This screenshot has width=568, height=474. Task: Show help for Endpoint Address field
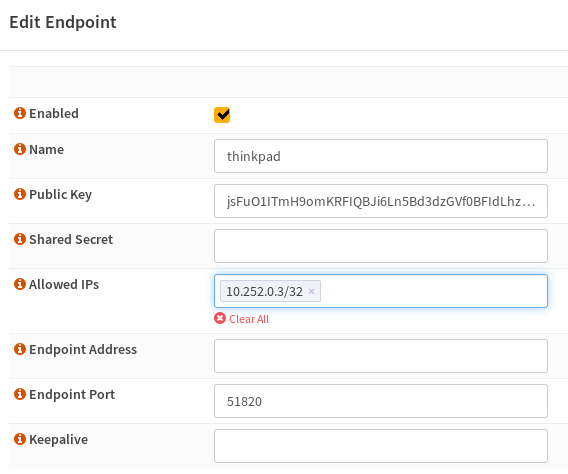tap(20, 349)
